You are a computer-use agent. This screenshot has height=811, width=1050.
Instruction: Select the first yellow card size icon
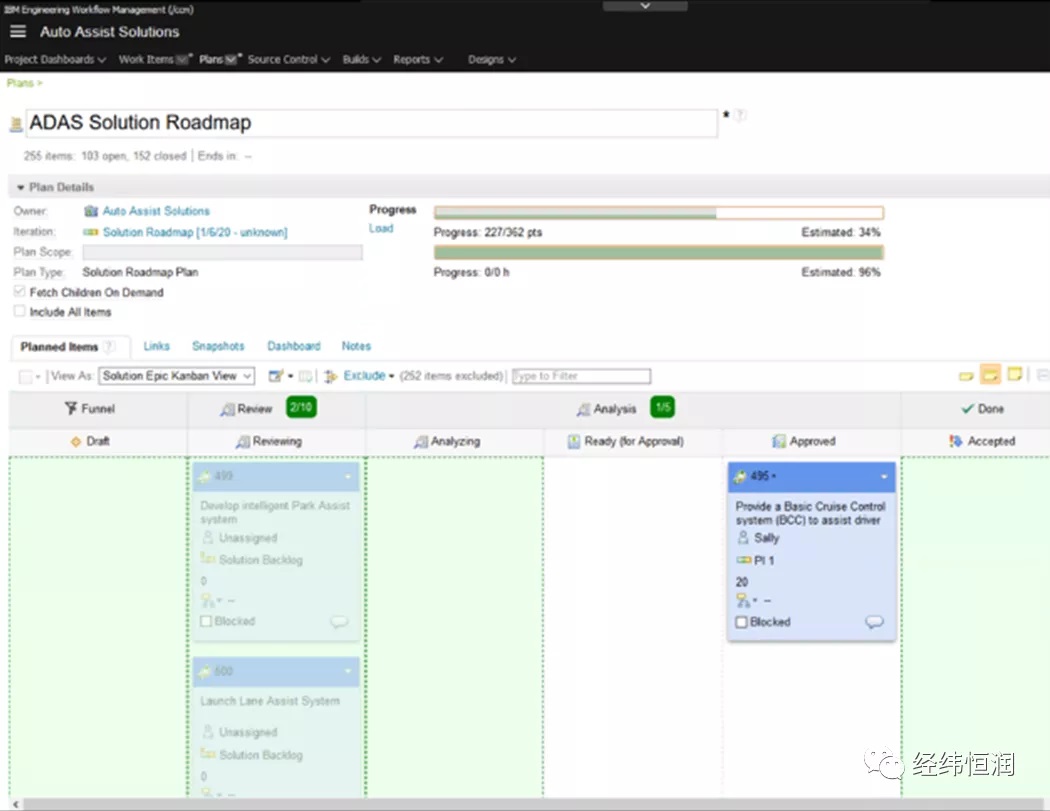pyautogui.click(x=966, y=376)
